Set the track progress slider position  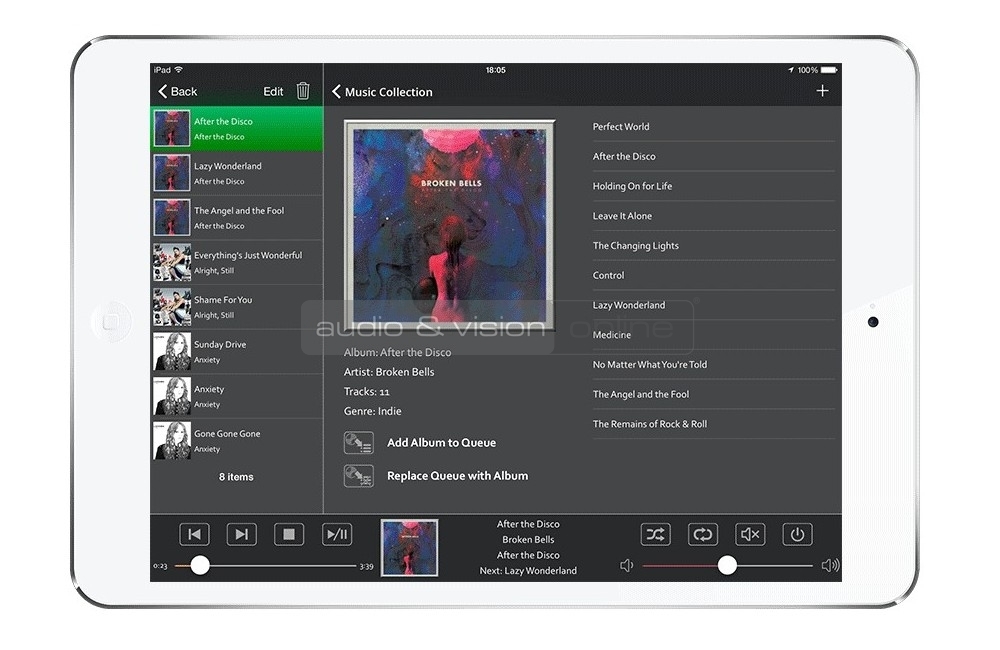point(200,565)
